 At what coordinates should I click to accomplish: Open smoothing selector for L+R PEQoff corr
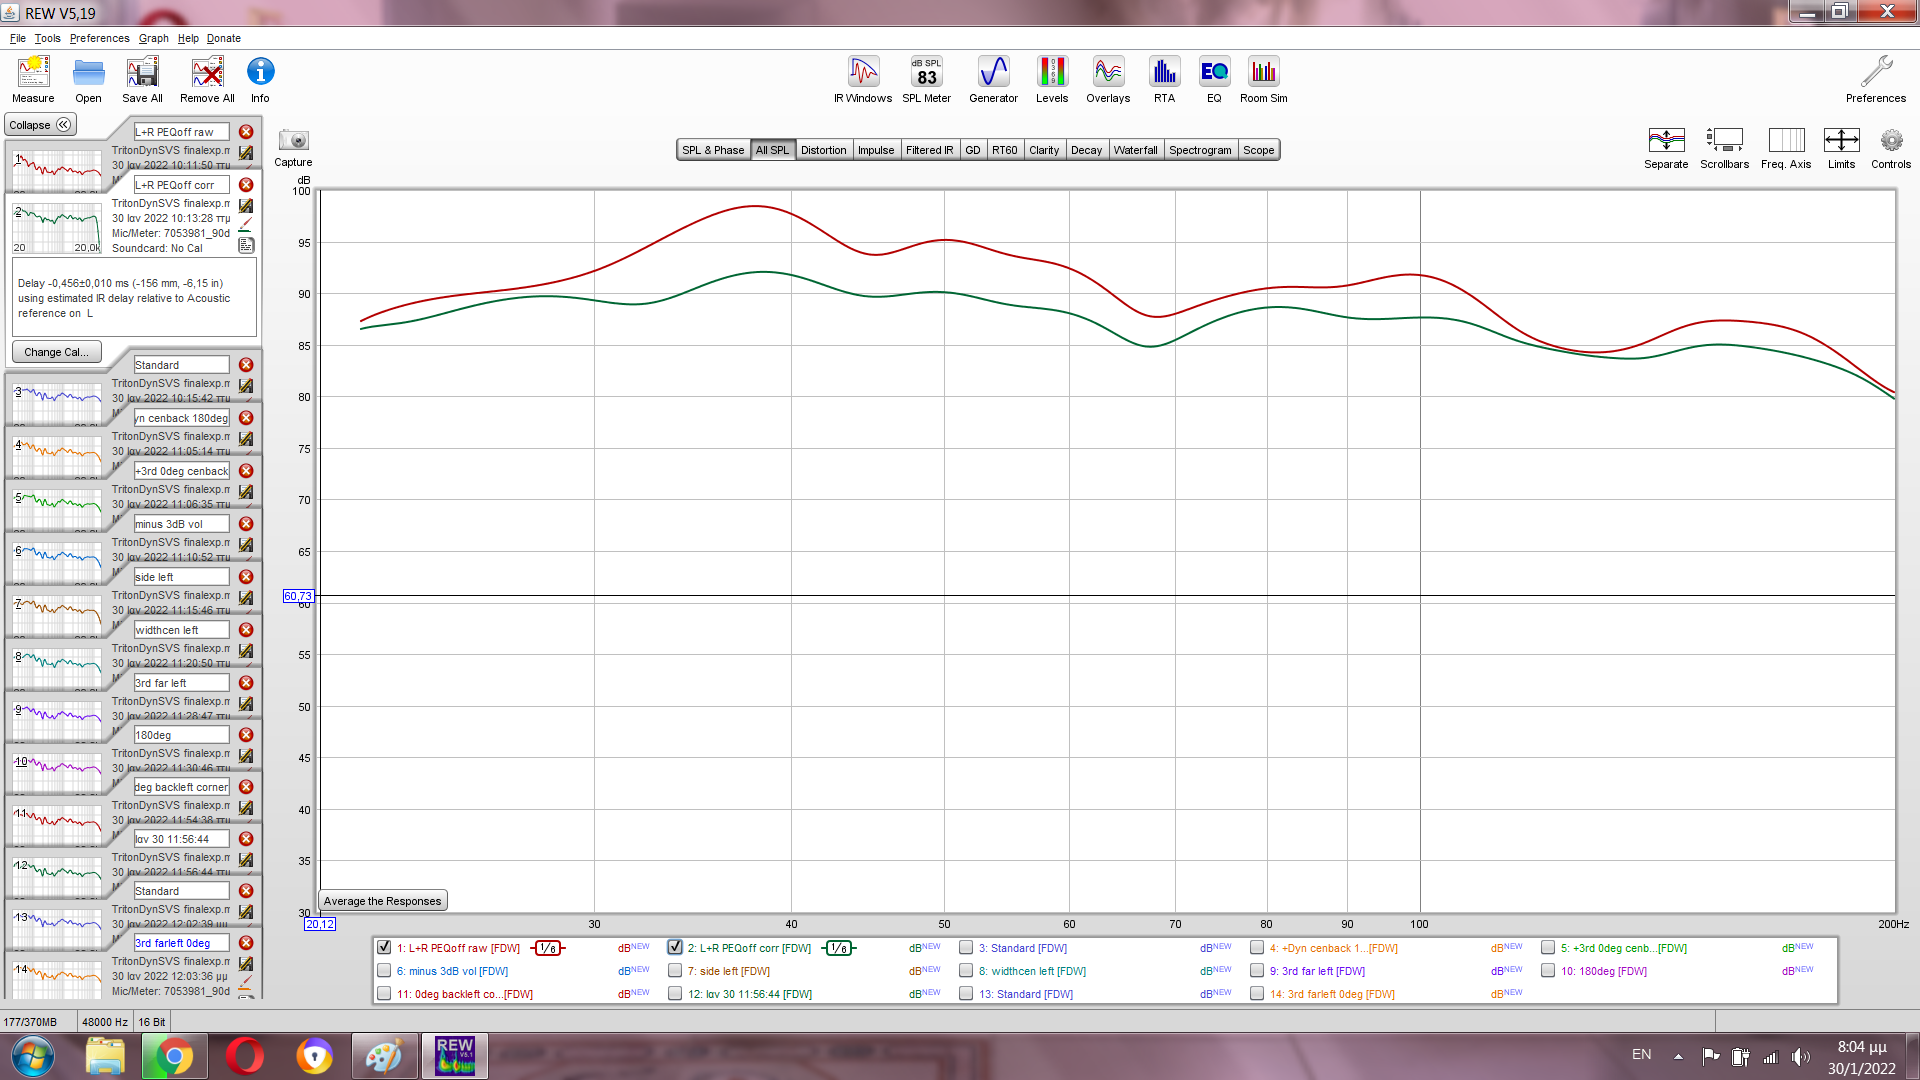(x=839, y=948)
